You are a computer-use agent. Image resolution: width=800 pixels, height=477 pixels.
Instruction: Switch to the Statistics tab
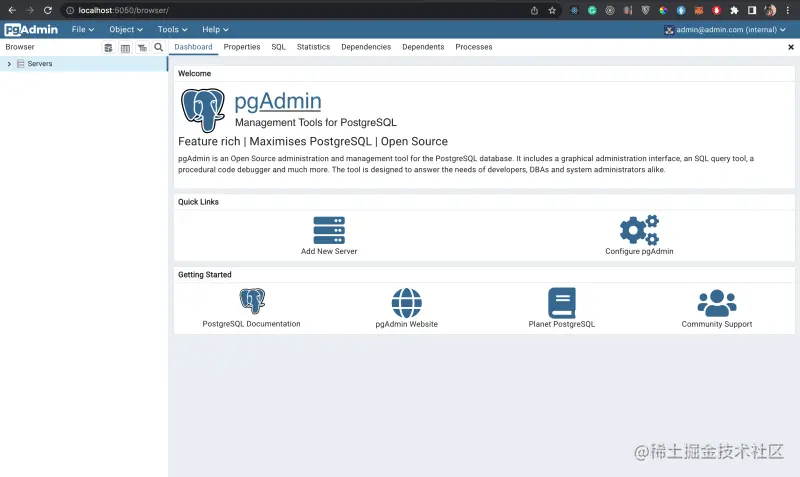coord(313,47)
